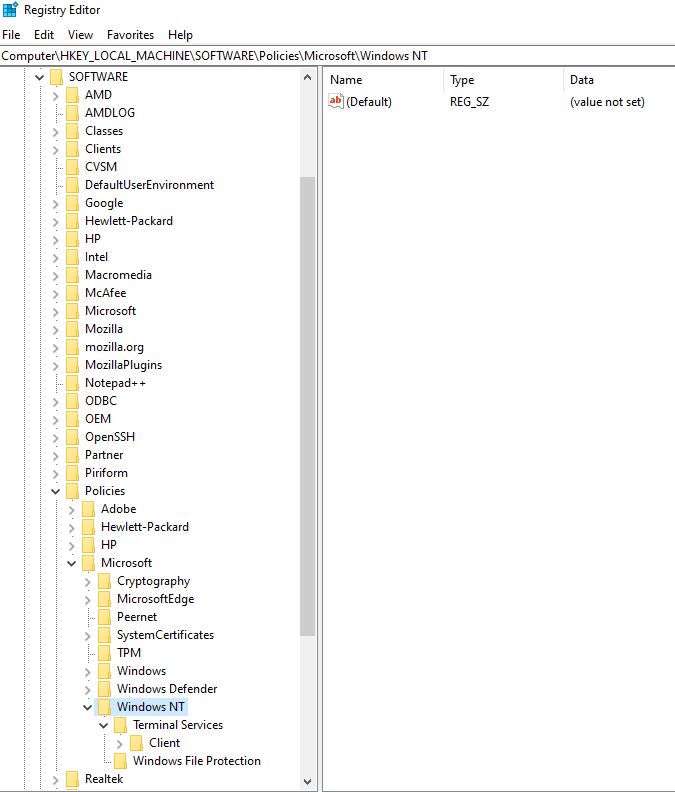This screenshot has width=675, height=792.
Task: Click the Mozilla folder icon
Action: pyautogui.click(x=73, y=329)
